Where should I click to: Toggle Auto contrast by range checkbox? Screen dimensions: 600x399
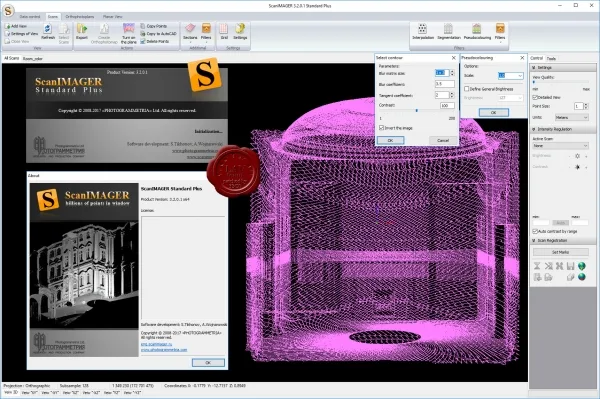pyautogui.click(x=535, y=231)
